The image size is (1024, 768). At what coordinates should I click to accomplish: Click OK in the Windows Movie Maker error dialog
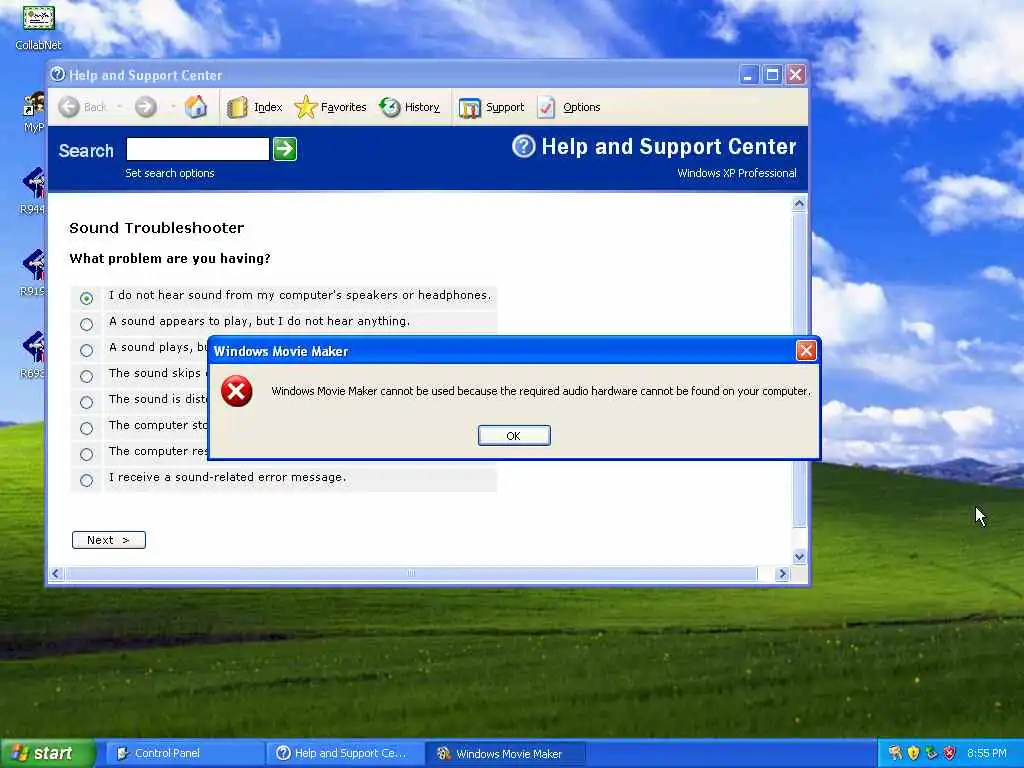(x=514, y=436)
